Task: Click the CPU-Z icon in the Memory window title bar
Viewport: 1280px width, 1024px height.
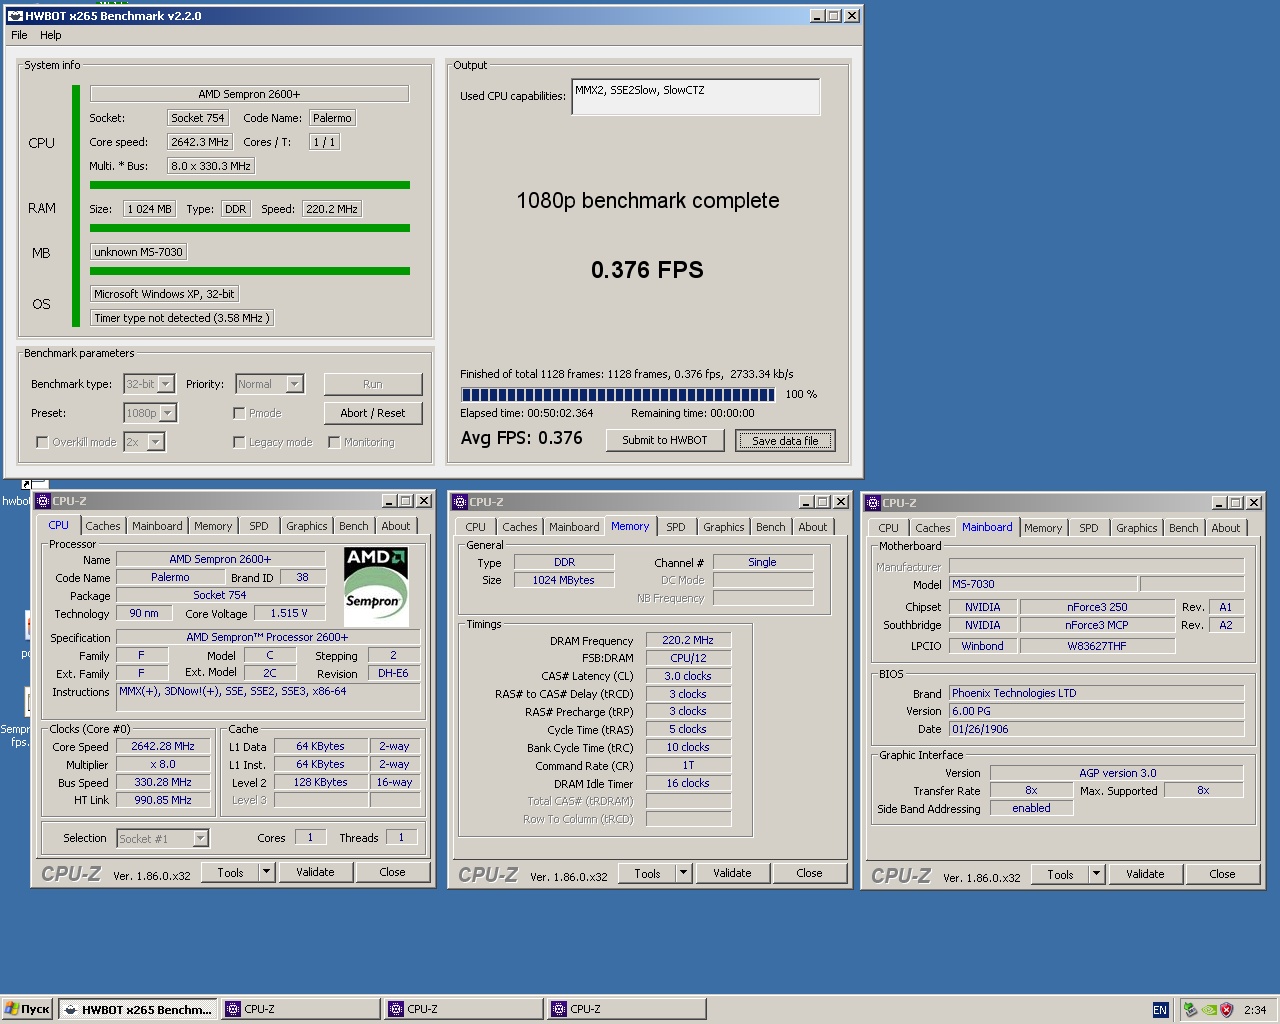Action: [x=460, y=502]
